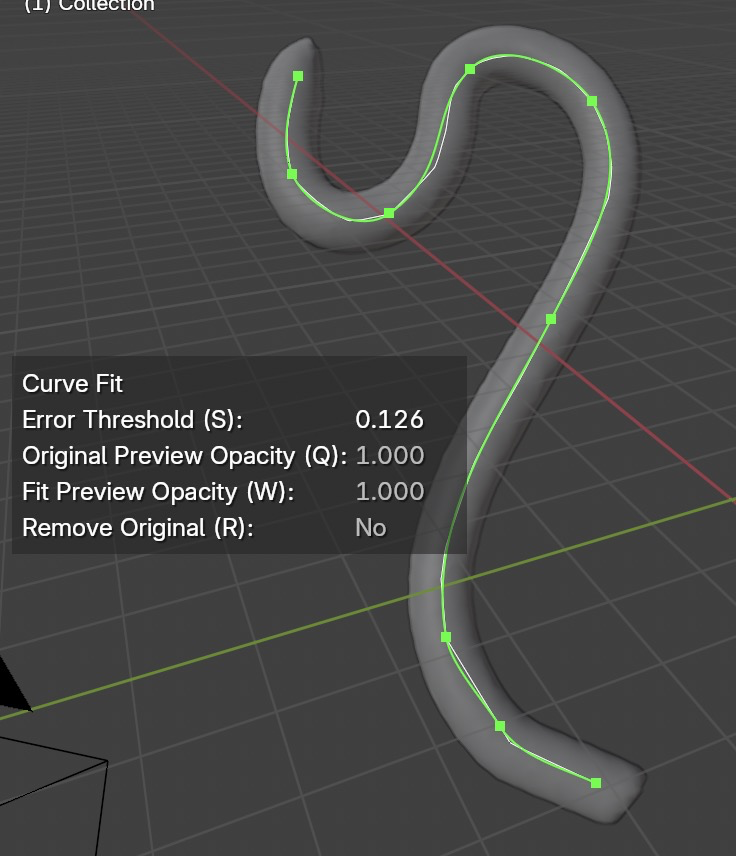Click the Fit Preview Opacity value 1.000
Image resolution: width=736 pixels, height=856 pixels.
(x=390, y=492)
